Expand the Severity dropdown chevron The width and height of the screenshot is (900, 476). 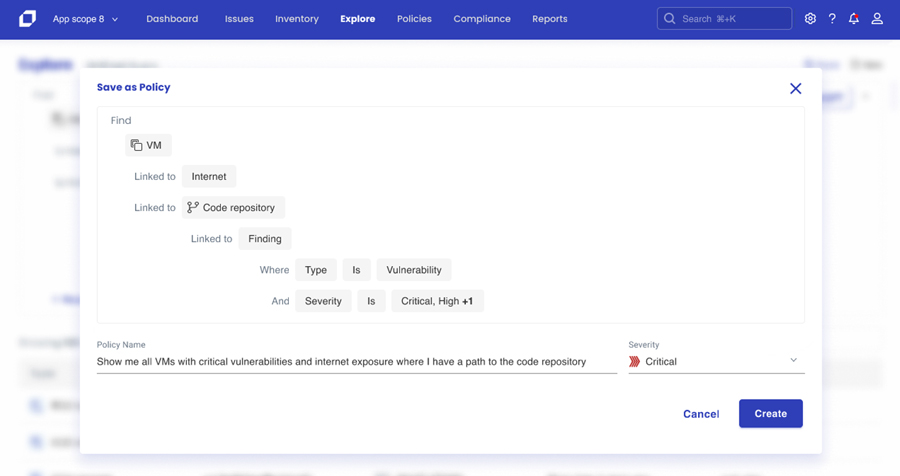click(x=793, y=361)
